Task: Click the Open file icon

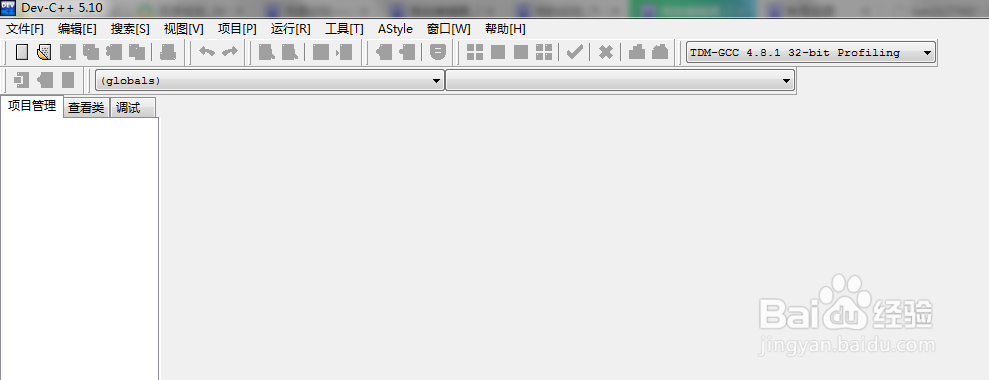Action: point(44,52)
